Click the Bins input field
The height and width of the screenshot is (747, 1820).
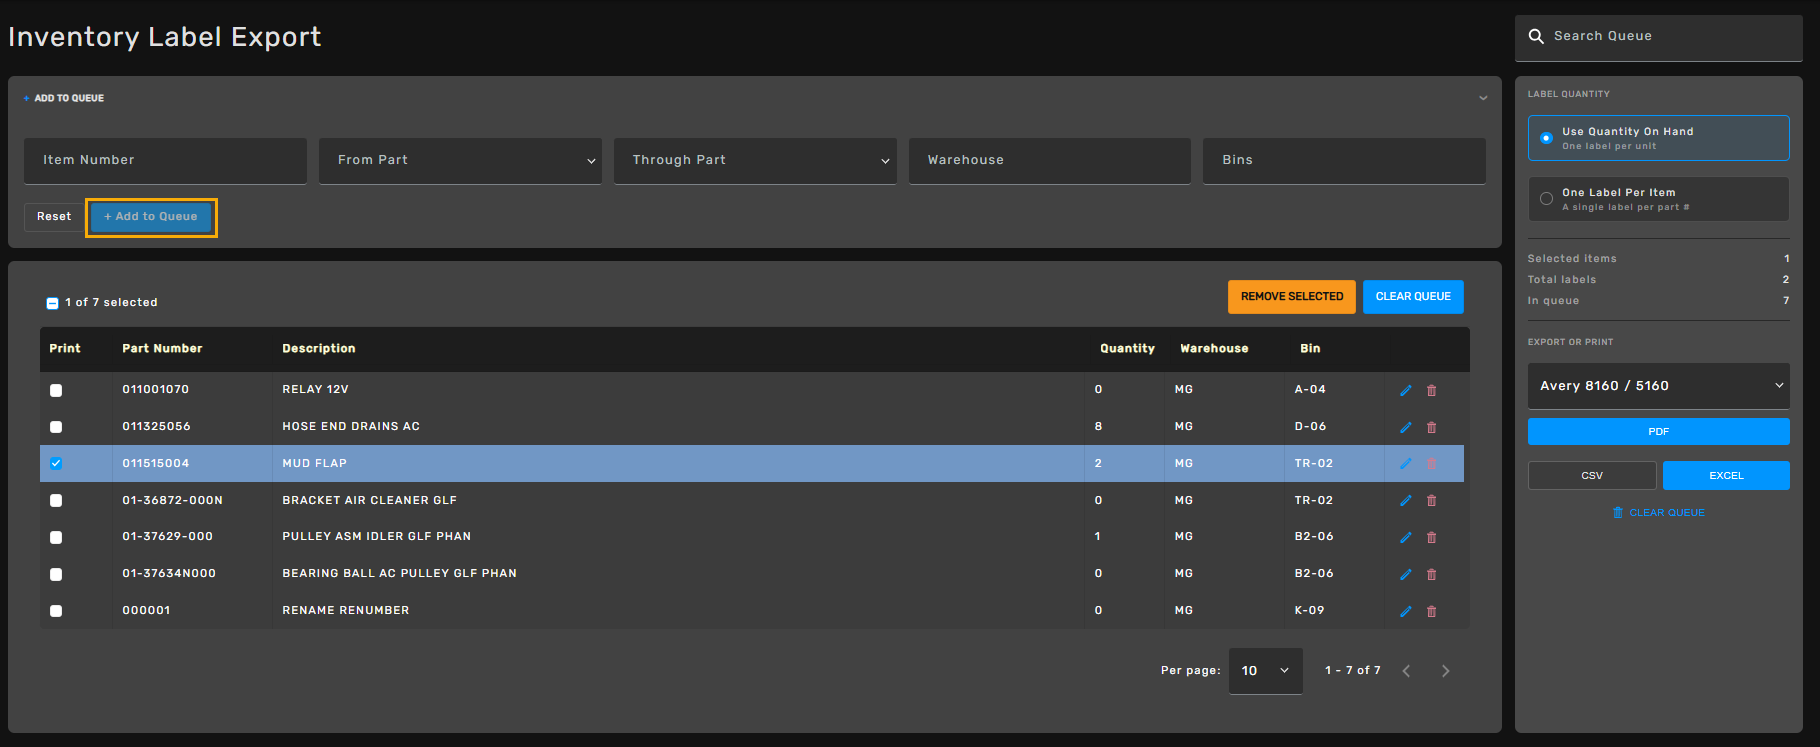tap(1344, 160)
